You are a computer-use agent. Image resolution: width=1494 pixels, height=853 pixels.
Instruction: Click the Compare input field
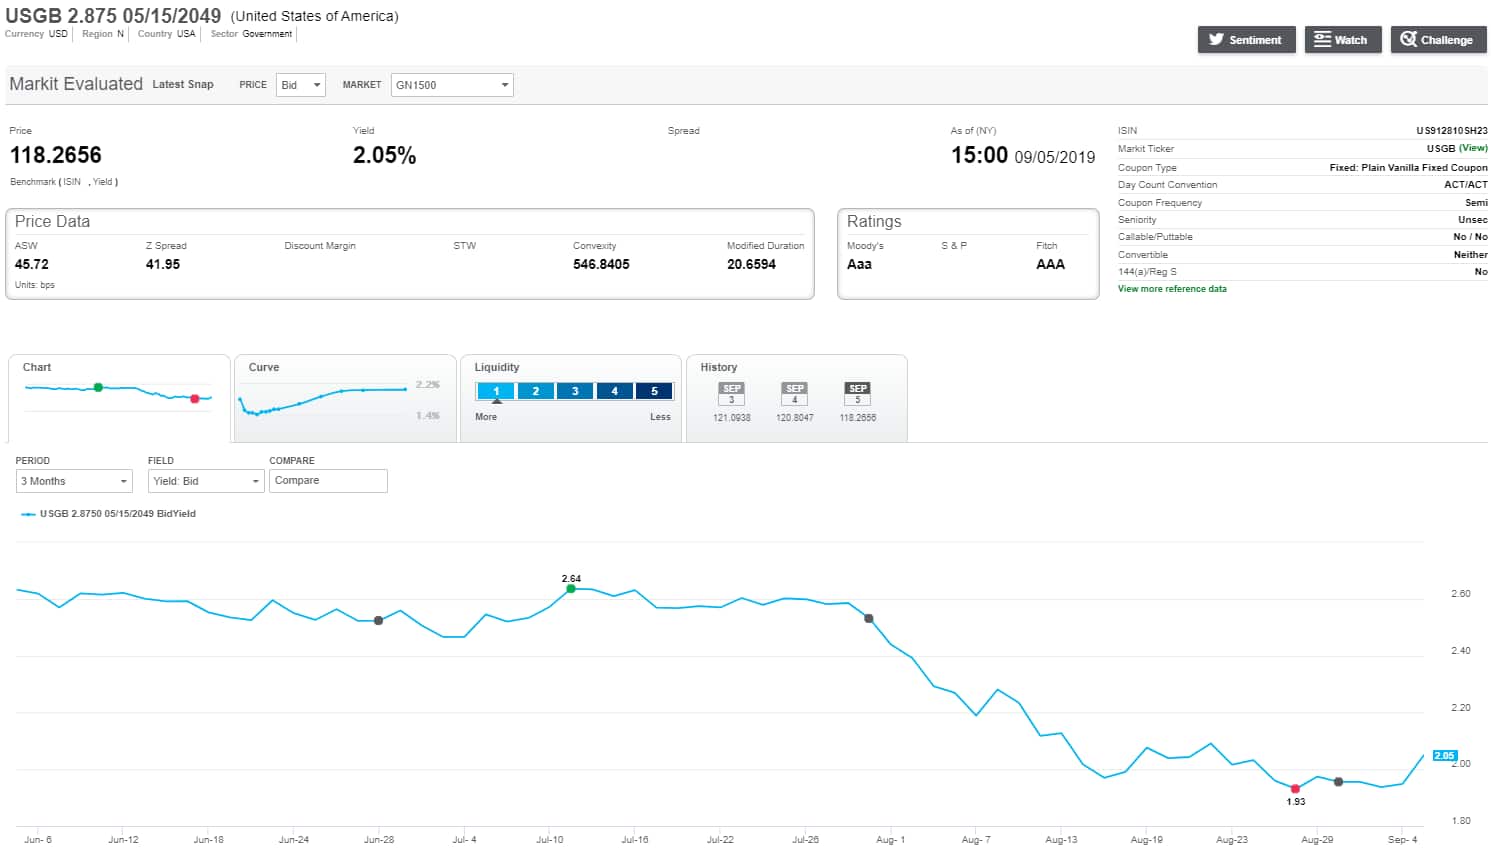click(328, 481)
